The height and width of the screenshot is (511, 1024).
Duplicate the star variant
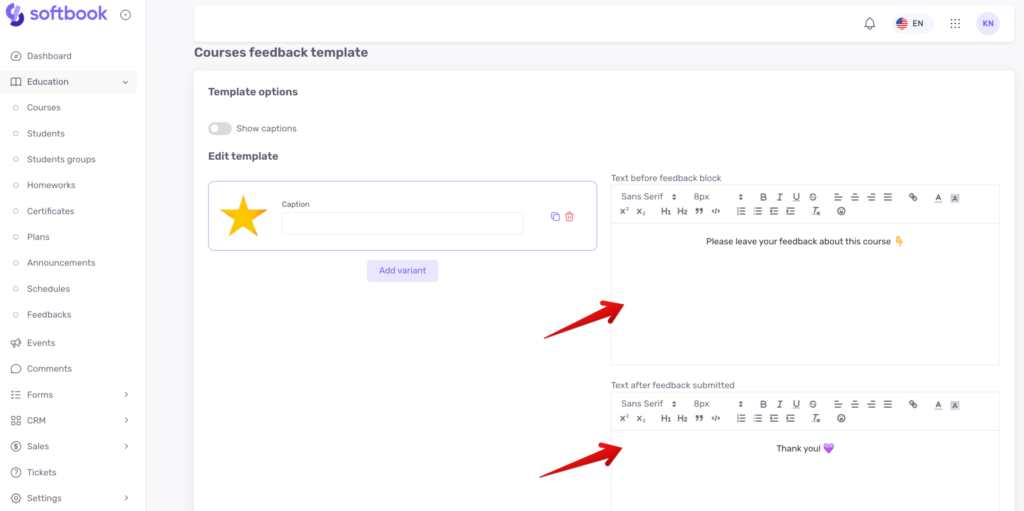(x=555, y=216)
